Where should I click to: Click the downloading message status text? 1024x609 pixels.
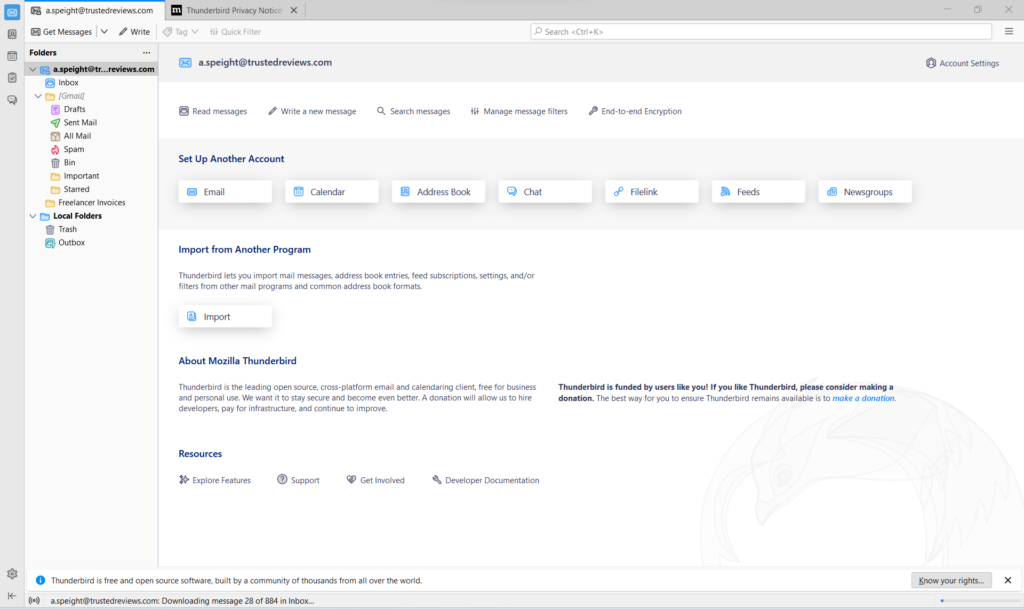[x=182, y=601]
